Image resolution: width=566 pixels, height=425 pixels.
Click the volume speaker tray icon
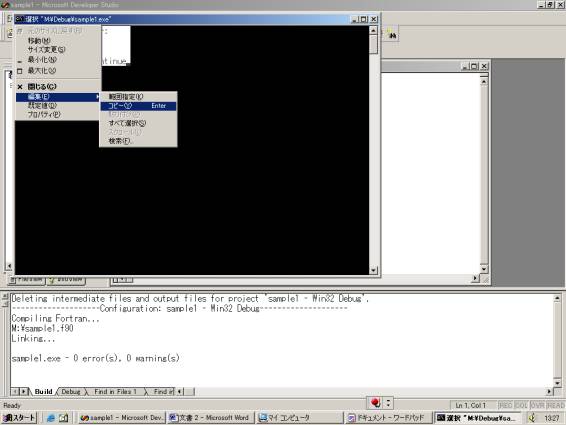(532, 418)
